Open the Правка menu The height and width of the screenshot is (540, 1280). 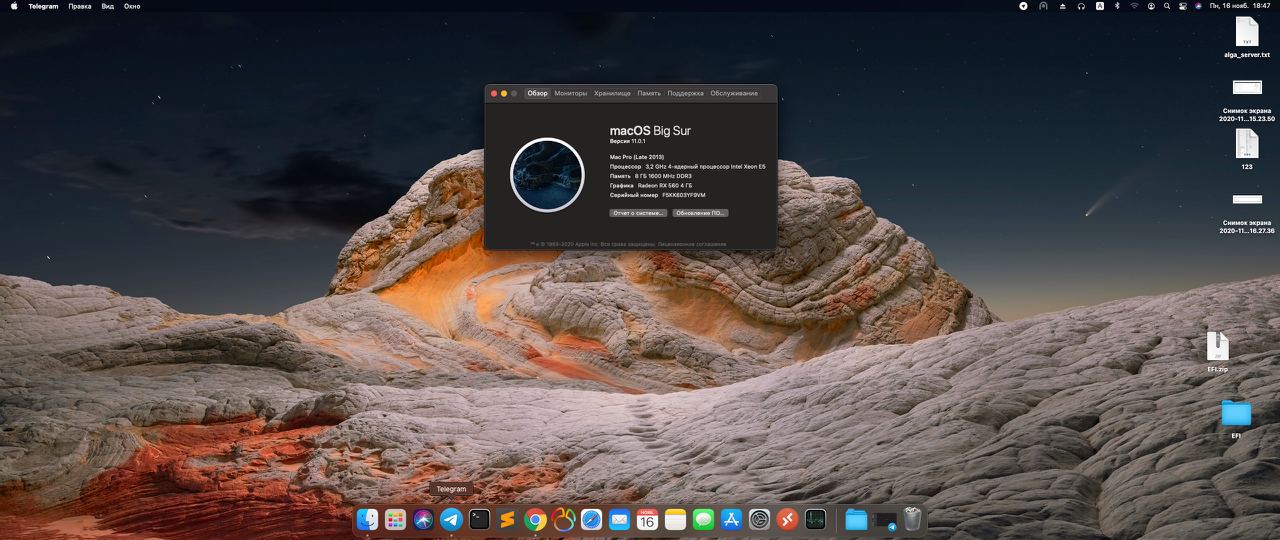point(80,6)
